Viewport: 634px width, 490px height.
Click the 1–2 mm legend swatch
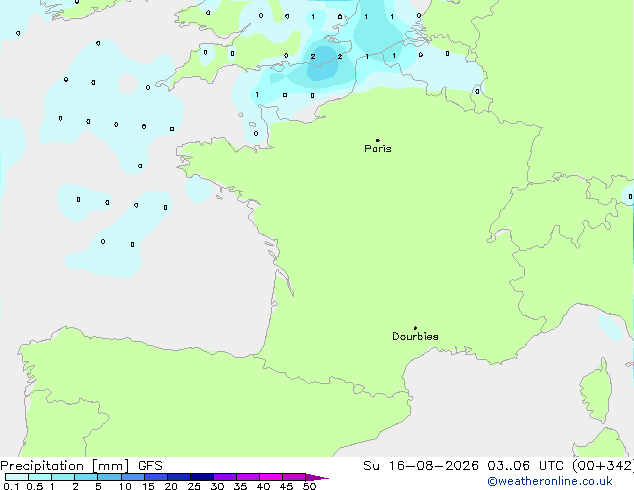click(63, 477)
